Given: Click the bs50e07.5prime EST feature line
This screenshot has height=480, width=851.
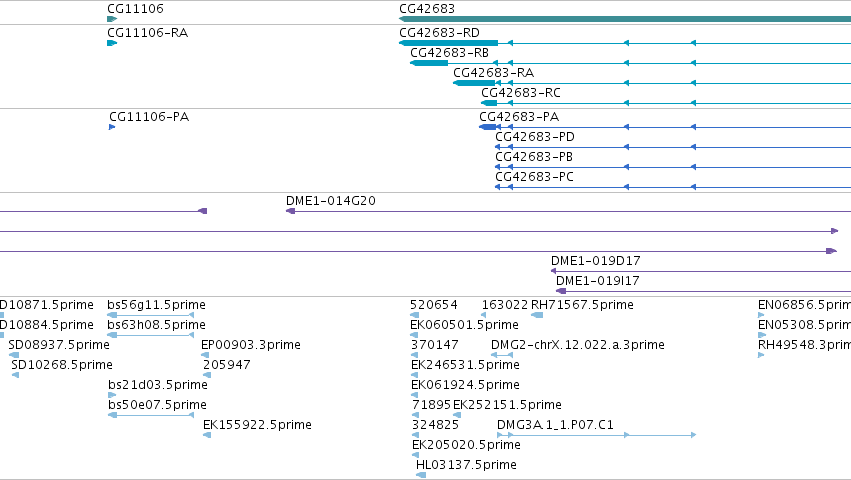Looking at the screenshot, I should point(151,415).
